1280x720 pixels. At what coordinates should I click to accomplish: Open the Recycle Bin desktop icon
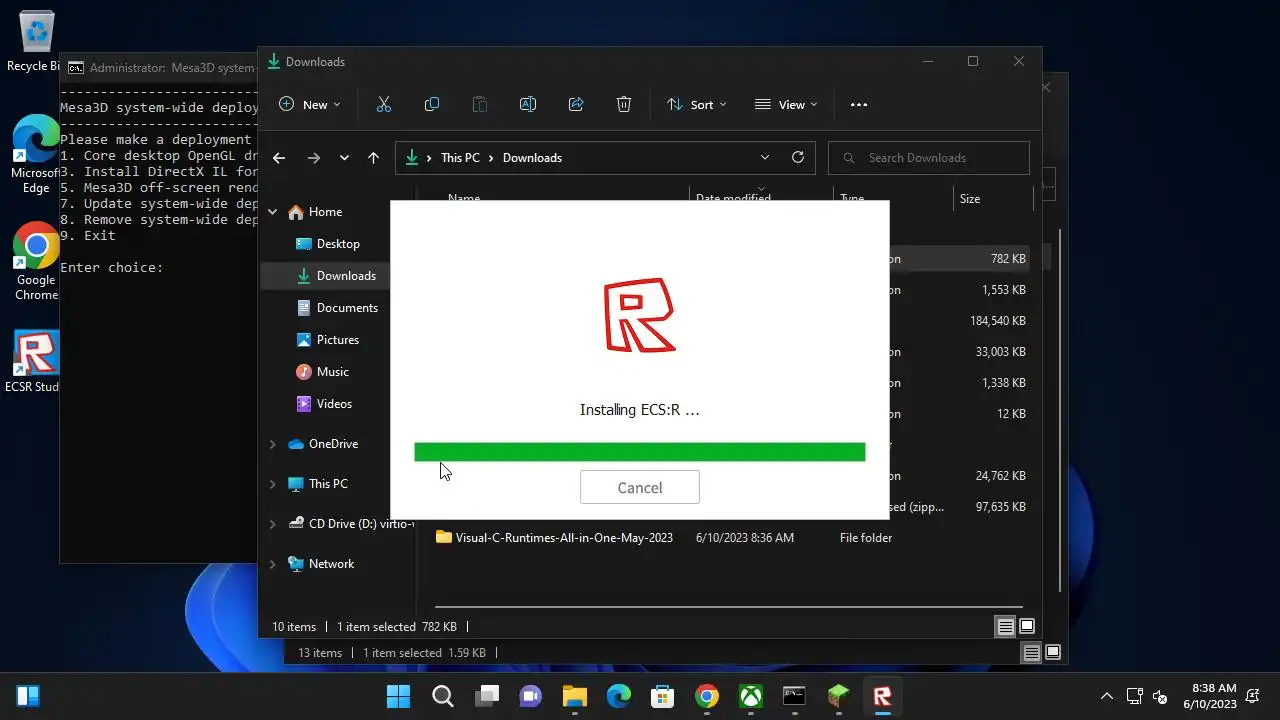click(36, 40)
